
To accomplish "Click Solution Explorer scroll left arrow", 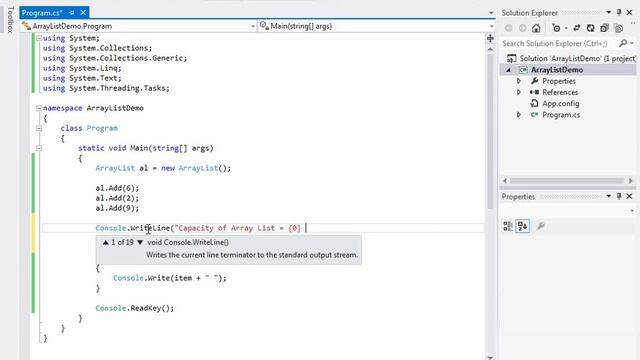I will 505,181.
